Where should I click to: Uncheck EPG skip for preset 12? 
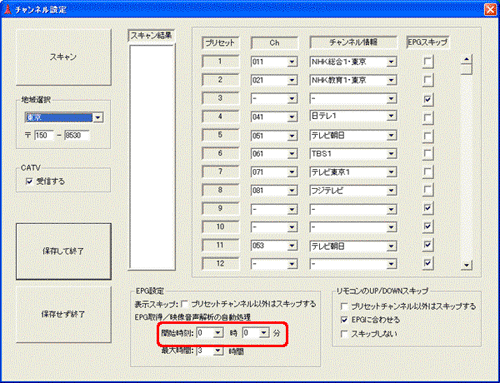click(428, 263)
